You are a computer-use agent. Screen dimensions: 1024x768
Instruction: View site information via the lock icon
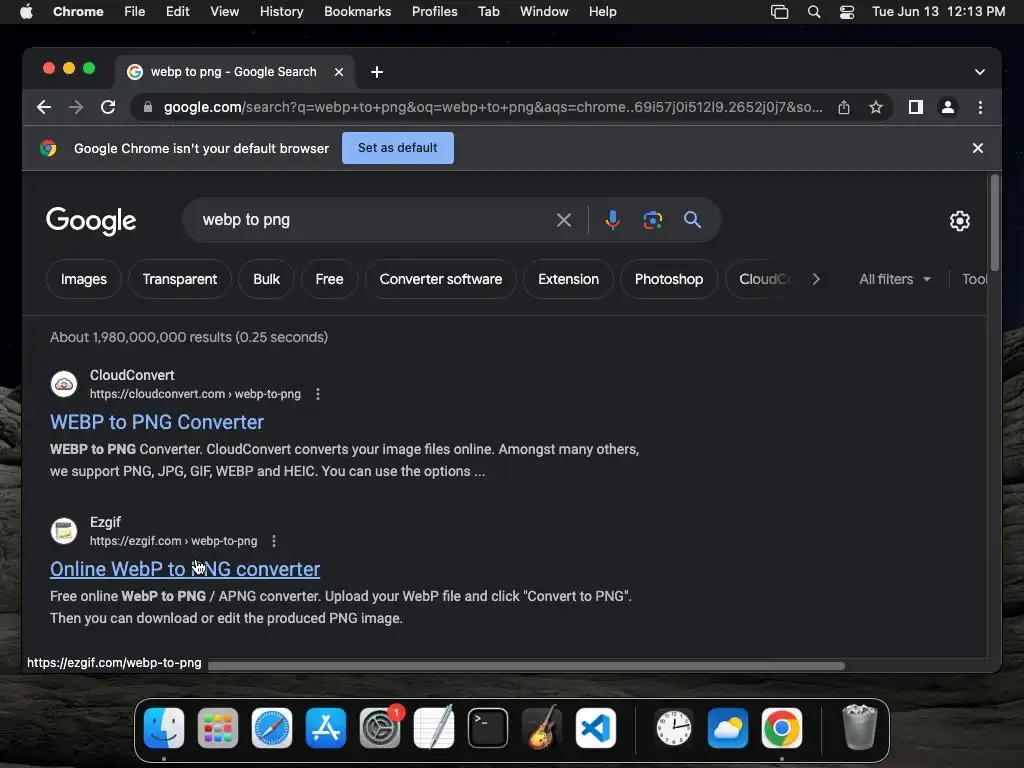click(x=148, y=107)
